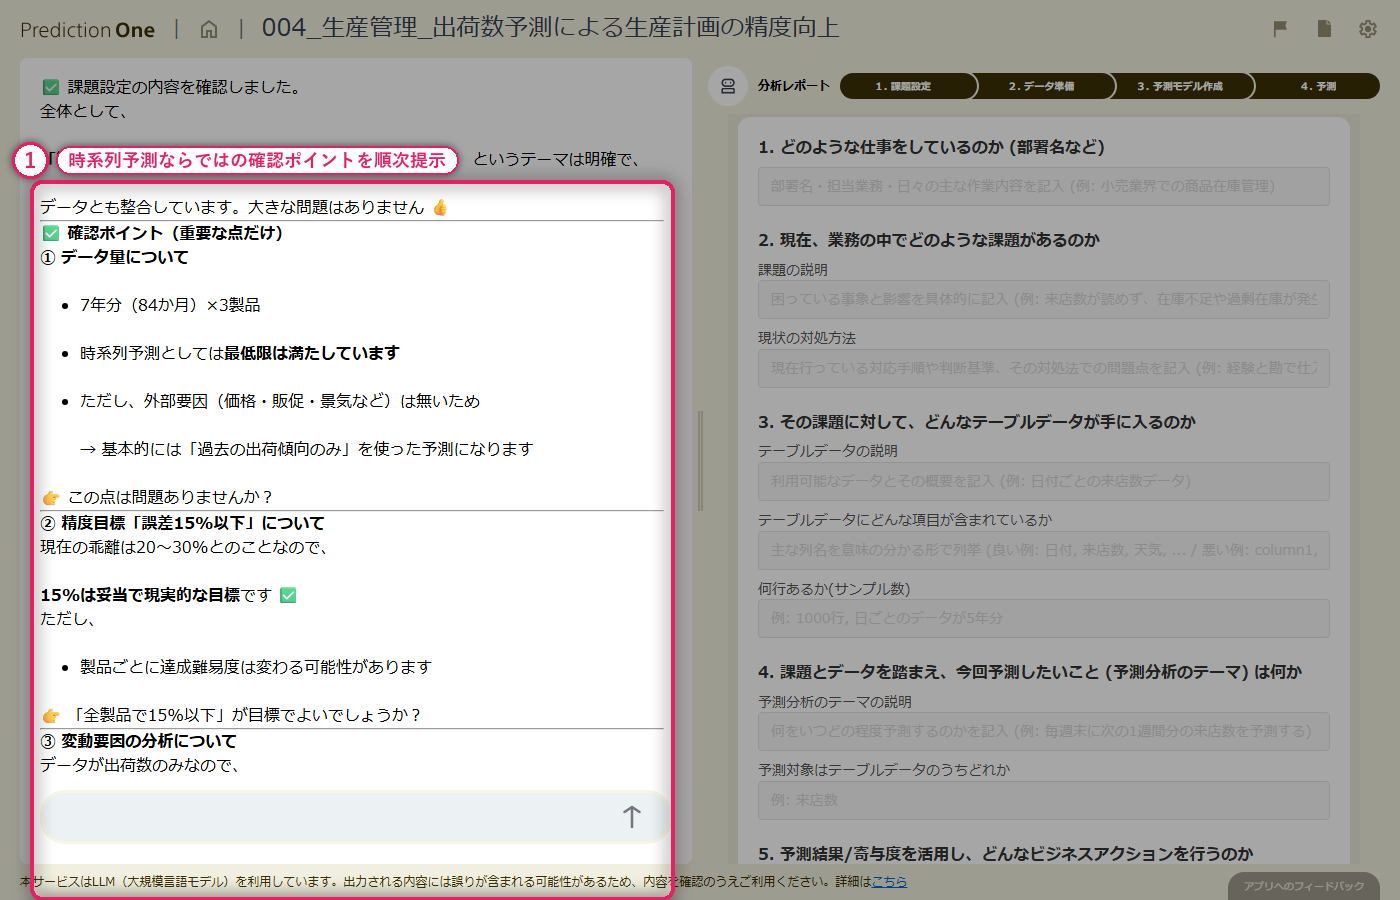This screenshot has height=900, width=1400.
Task: Click bullet 製品ごとに達成難易度は変わる可能性があります
Action: click(x=256, y=667)
